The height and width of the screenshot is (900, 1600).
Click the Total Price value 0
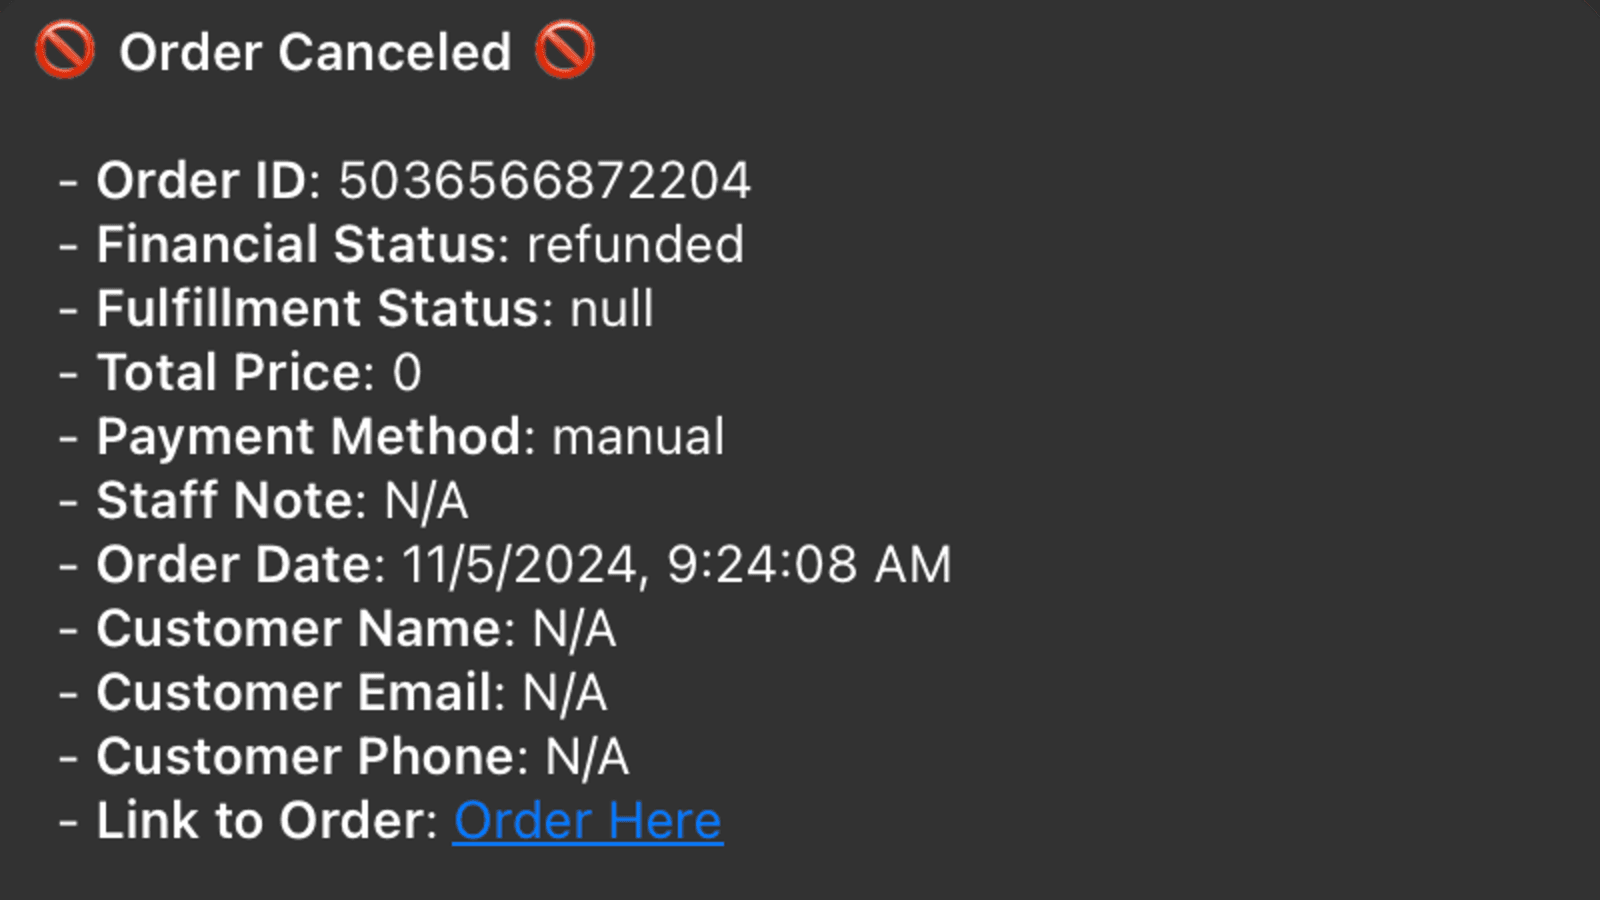click(x=407, y=373)
